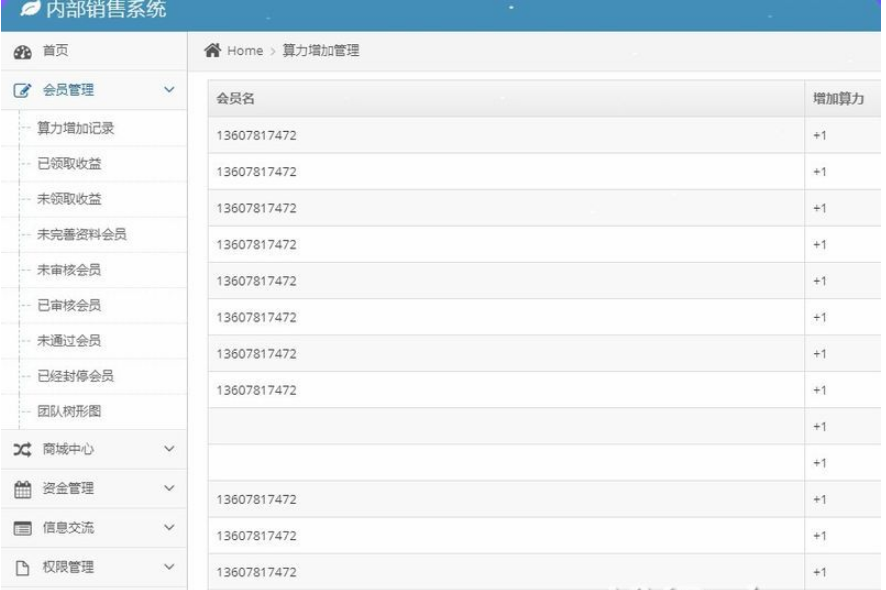886x590 pixels.
Task: Click the file icon beside 权限管理
Action: [x=22, y=567]
